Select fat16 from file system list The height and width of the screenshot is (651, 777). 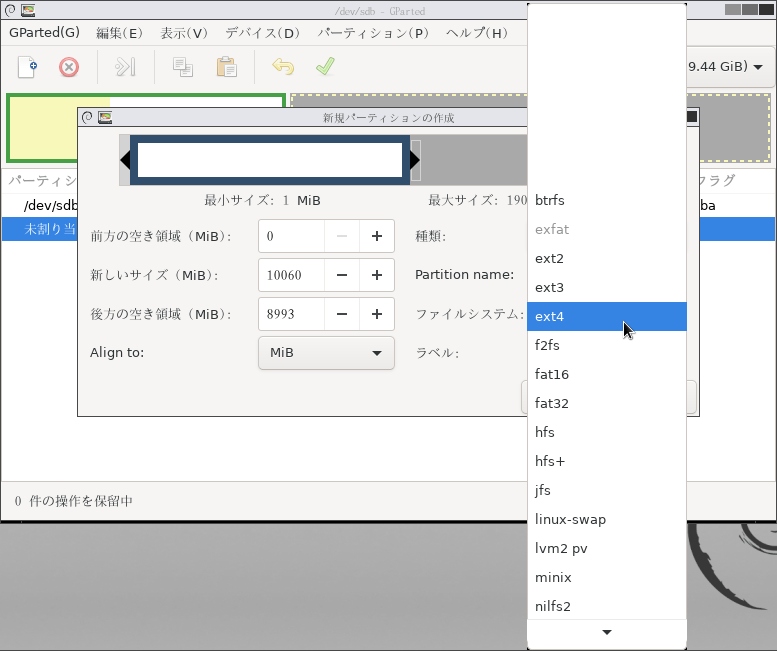[607, 374]
